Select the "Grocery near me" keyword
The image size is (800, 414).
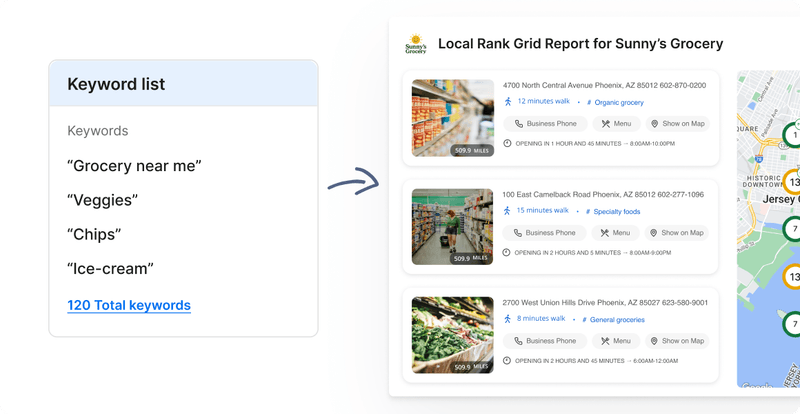[135, 165]
